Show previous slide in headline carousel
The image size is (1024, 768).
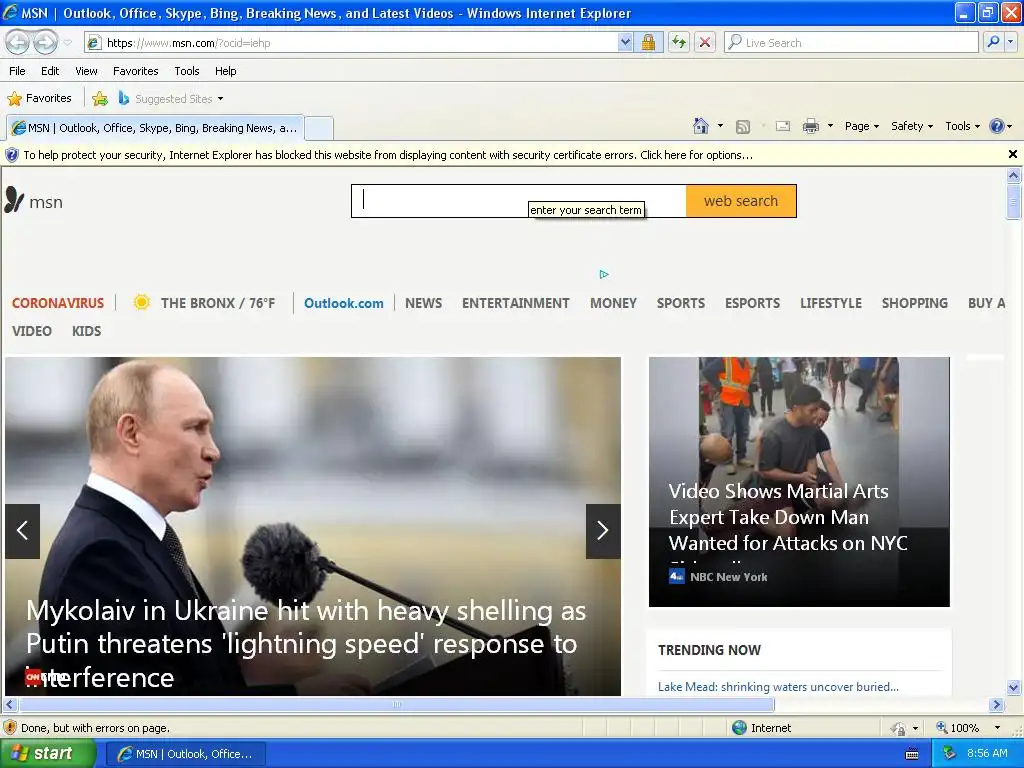click(x=22, y=531)
